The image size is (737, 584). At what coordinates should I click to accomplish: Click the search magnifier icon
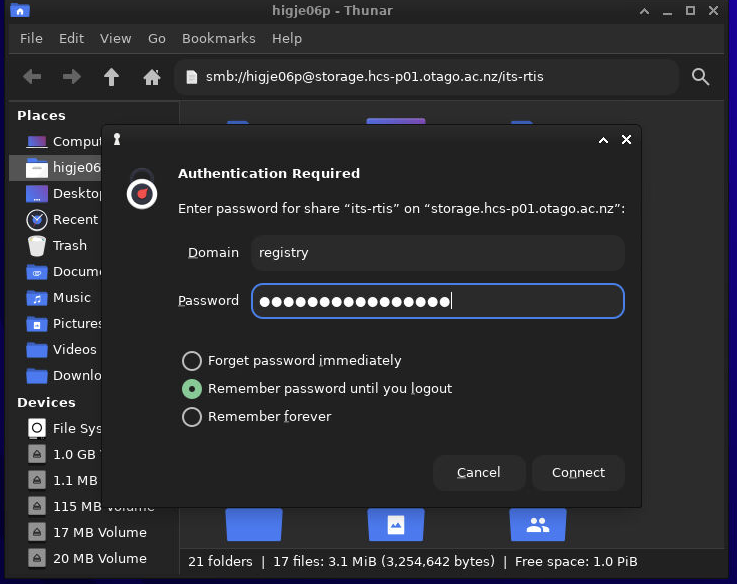(x=701, y=77)
